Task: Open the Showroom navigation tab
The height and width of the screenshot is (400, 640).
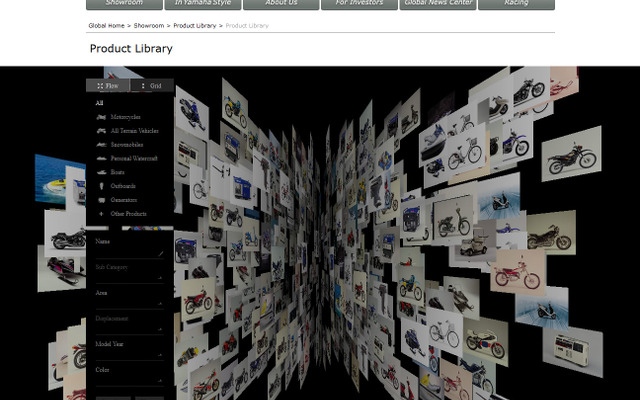Action: (x=124, y=4)
